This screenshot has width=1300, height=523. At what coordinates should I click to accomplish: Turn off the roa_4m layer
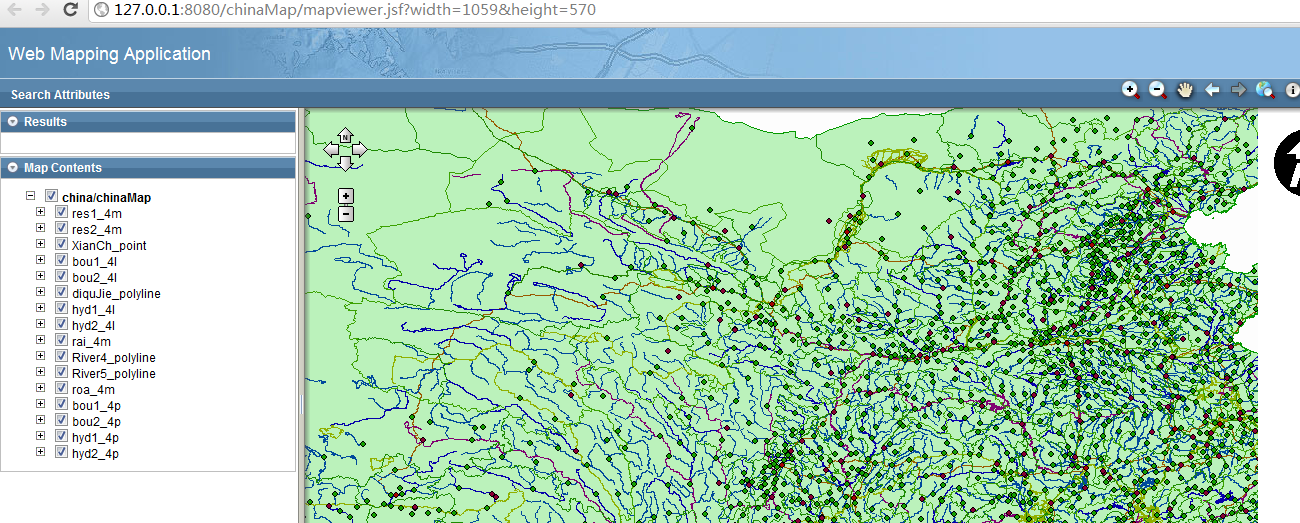61,389
